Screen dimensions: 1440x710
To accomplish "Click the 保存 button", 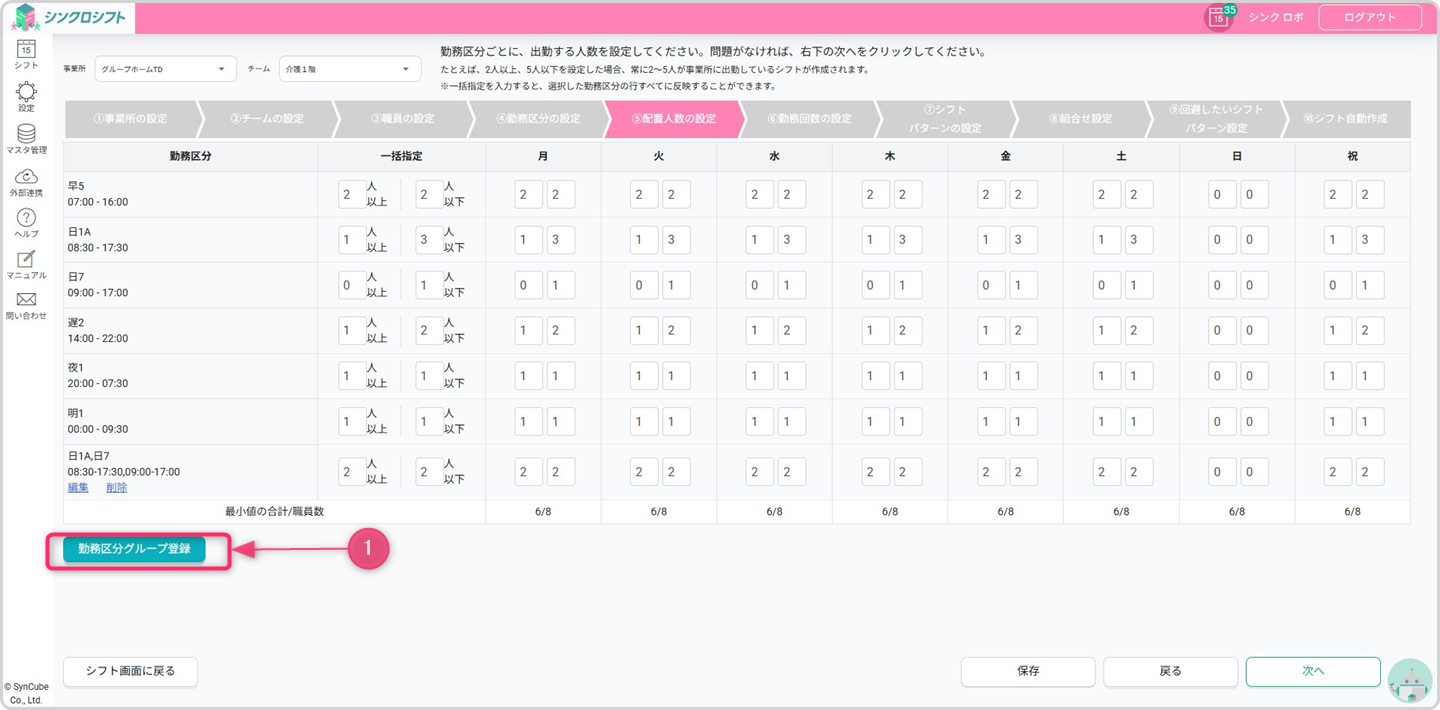I will pos(1028,671).
